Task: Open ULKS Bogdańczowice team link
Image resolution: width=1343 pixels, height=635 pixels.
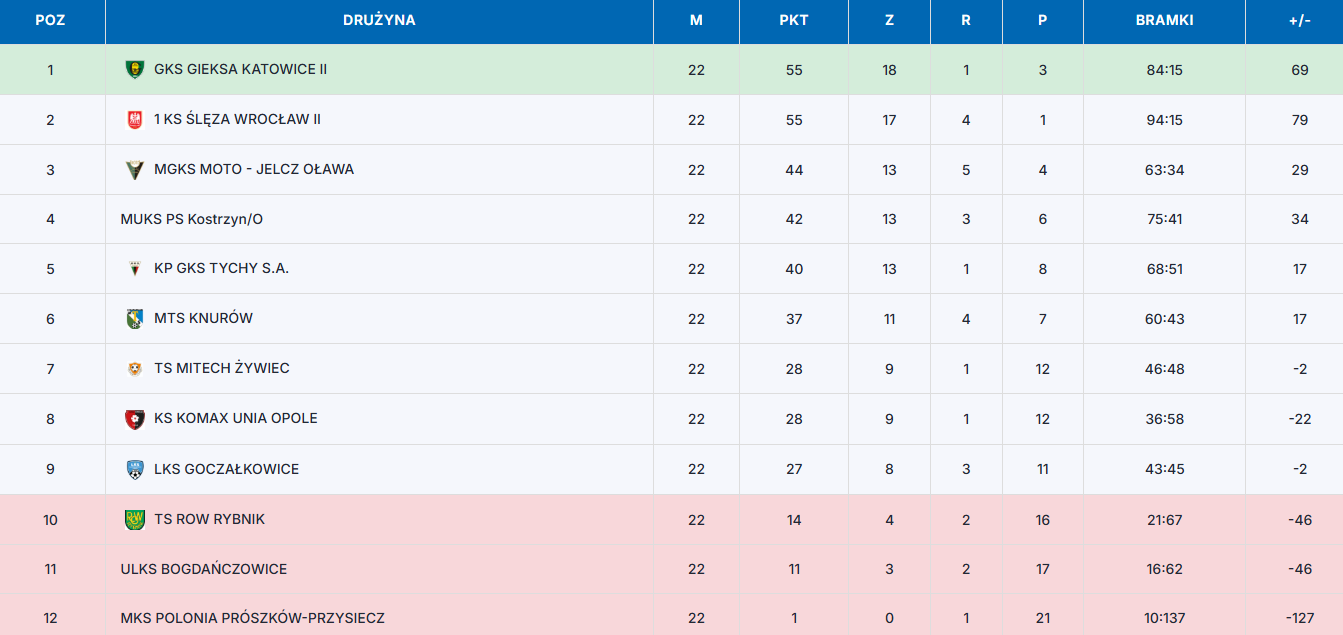Action: [204, 569]
